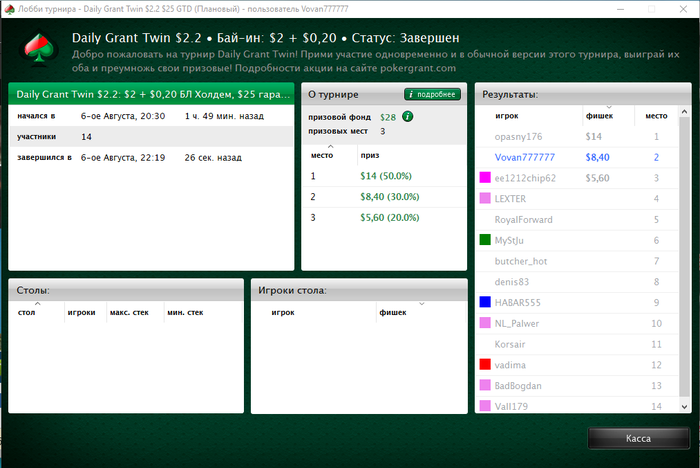700x468 pixels.
Task: Select player Korsair in results
Action: click(x=510, y=344)
